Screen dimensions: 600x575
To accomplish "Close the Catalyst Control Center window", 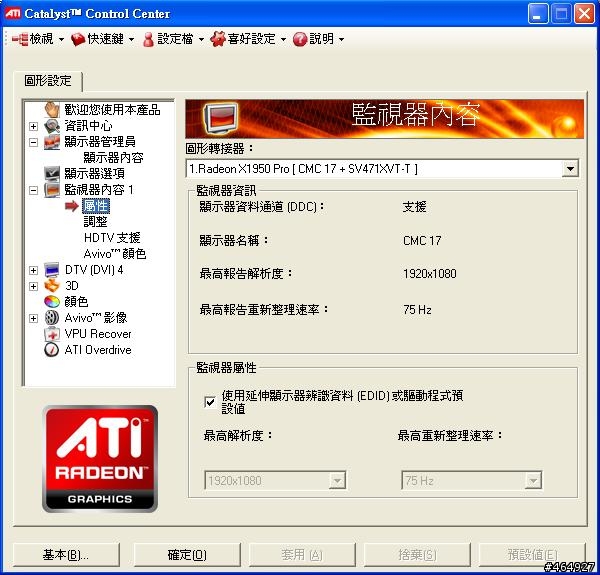I will (x=584, y=14).
